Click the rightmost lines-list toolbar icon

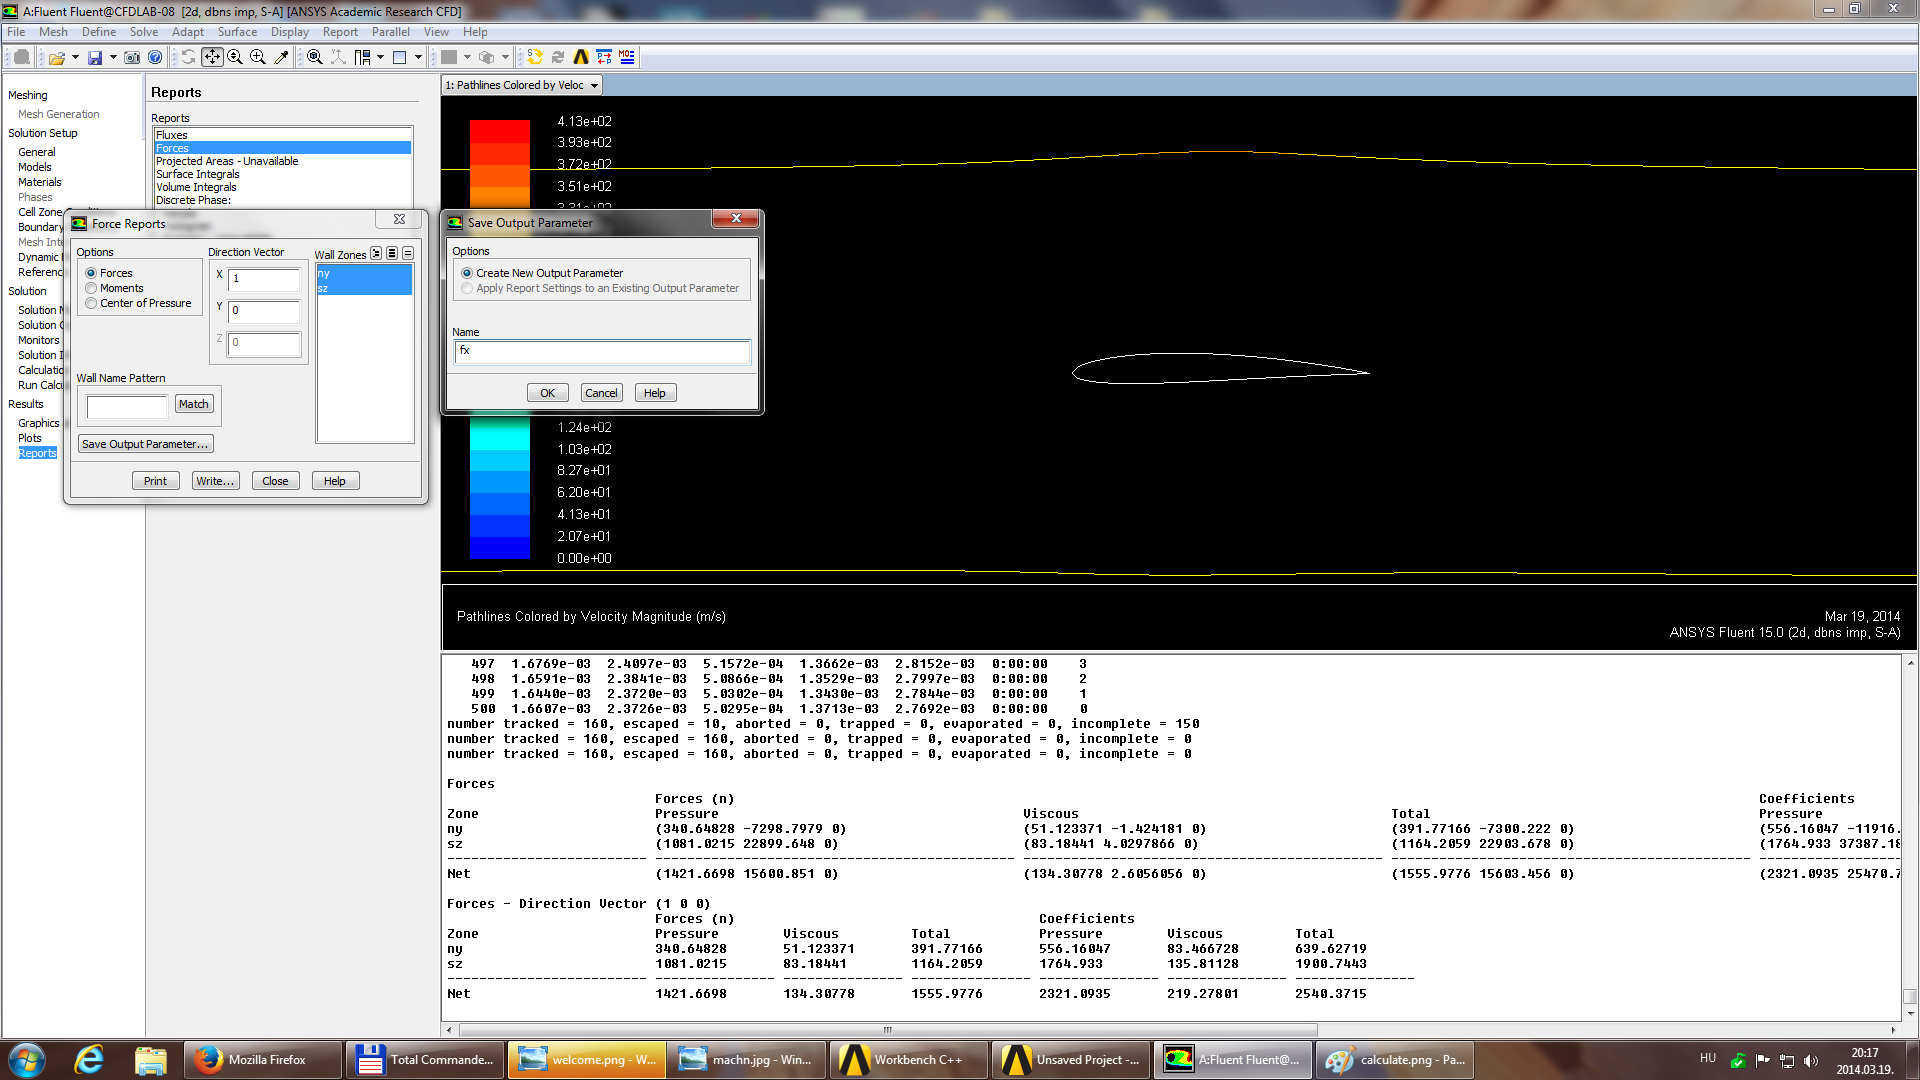(627, 58)
